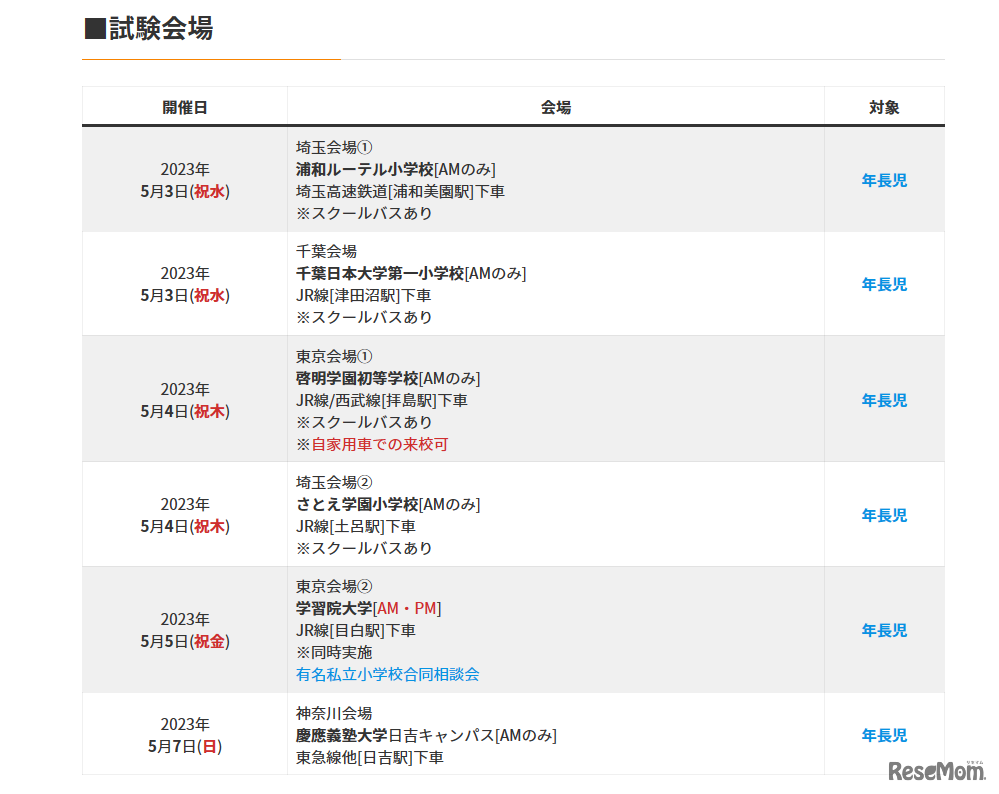This screenshot has width=999, height=794.
Task: Click JR線[津田沼駅]下車 access text
Action: point(363,296)
